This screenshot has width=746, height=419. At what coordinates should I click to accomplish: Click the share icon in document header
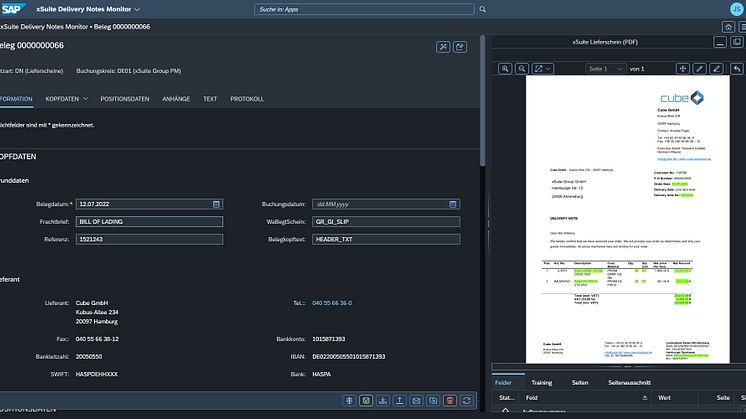point(460,46)
